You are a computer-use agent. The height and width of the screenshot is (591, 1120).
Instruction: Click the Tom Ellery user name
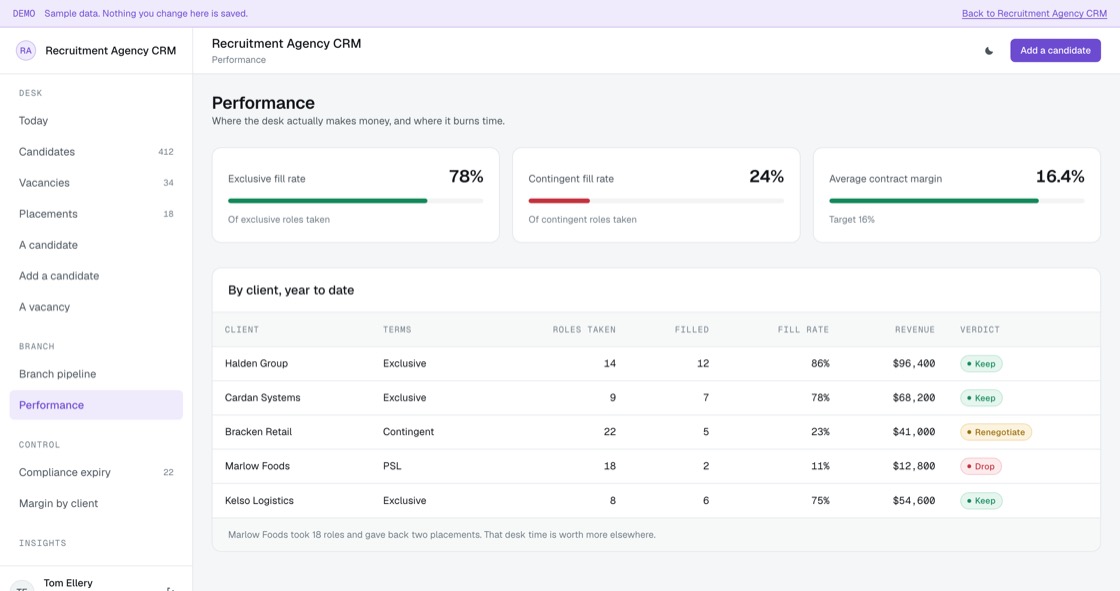click(68, 583)
